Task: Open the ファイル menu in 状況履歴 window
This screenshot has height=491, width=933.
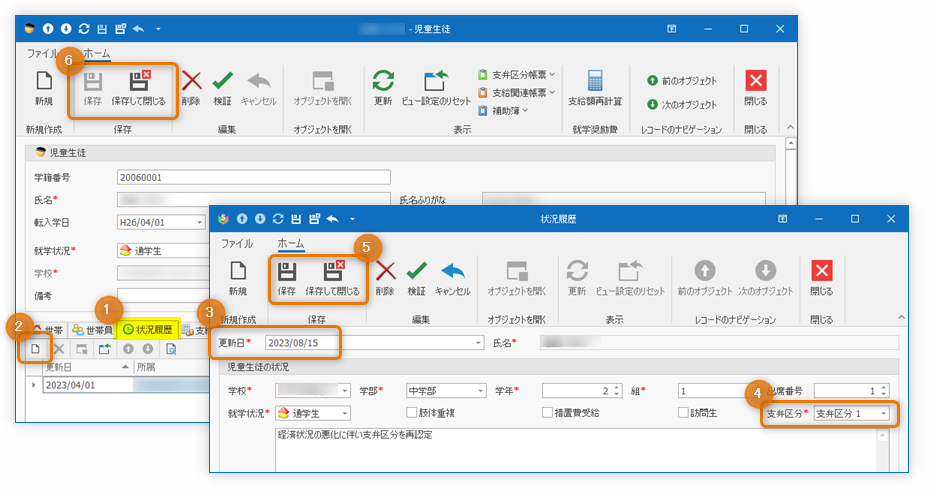Action: pos(237,243)
